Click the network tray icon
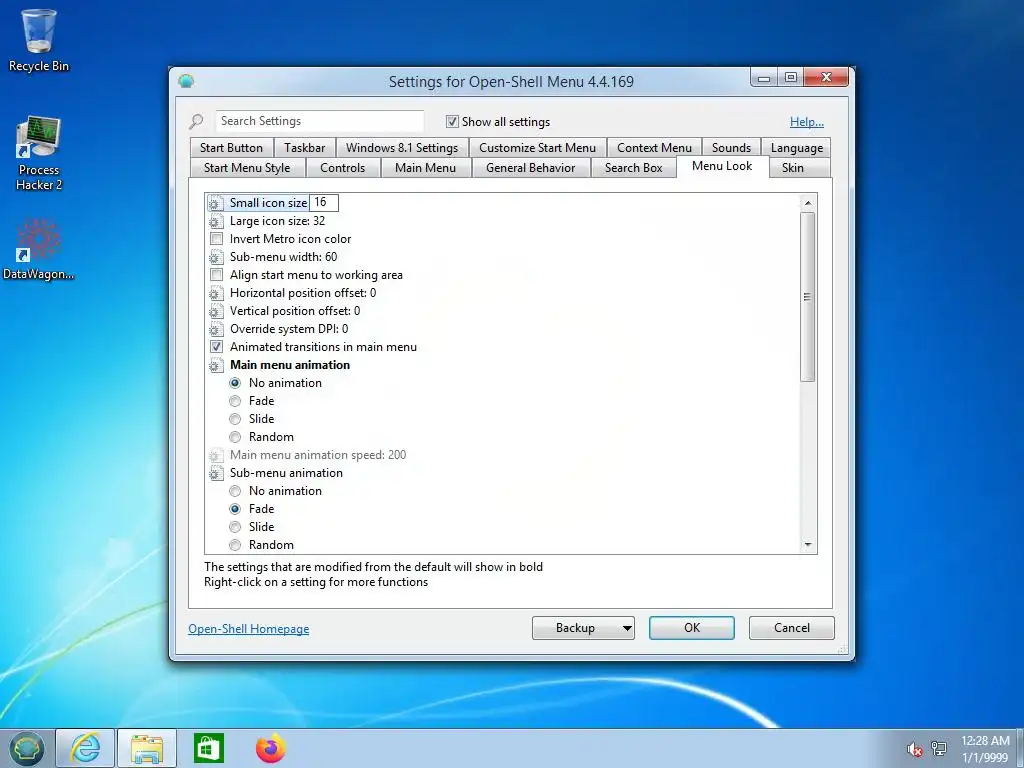 [x=939, y=748]
